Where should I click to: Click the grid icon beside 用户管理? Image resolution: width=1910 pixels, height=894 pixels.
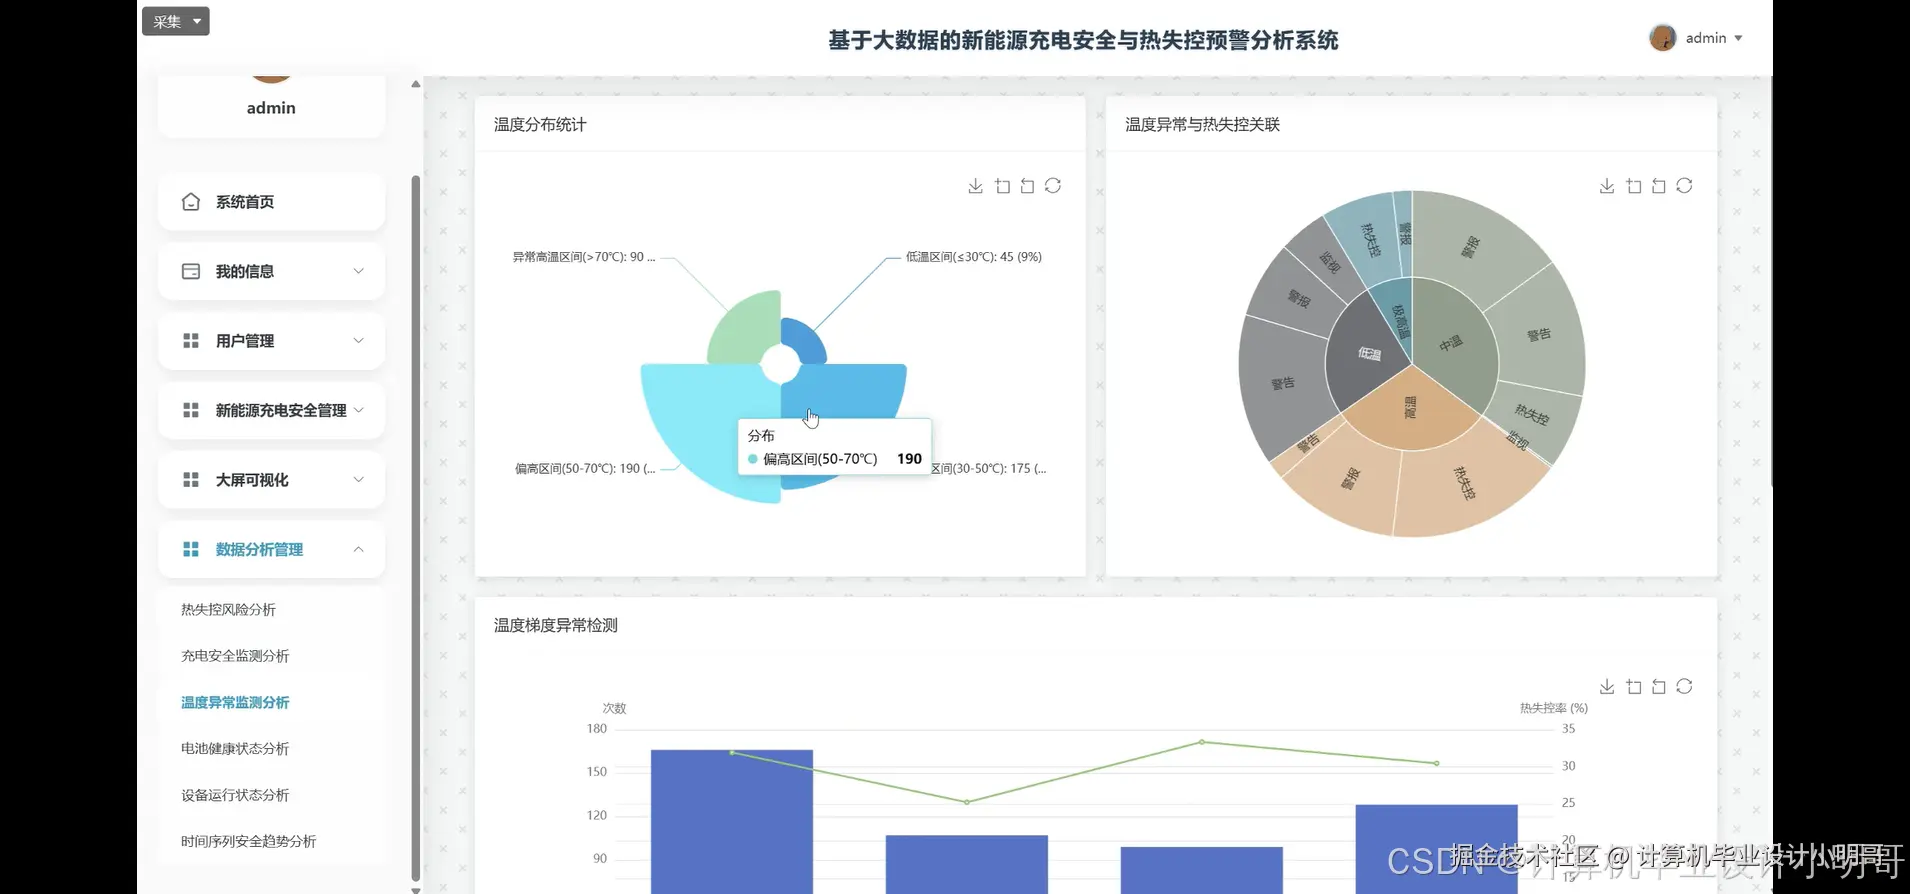191,341
